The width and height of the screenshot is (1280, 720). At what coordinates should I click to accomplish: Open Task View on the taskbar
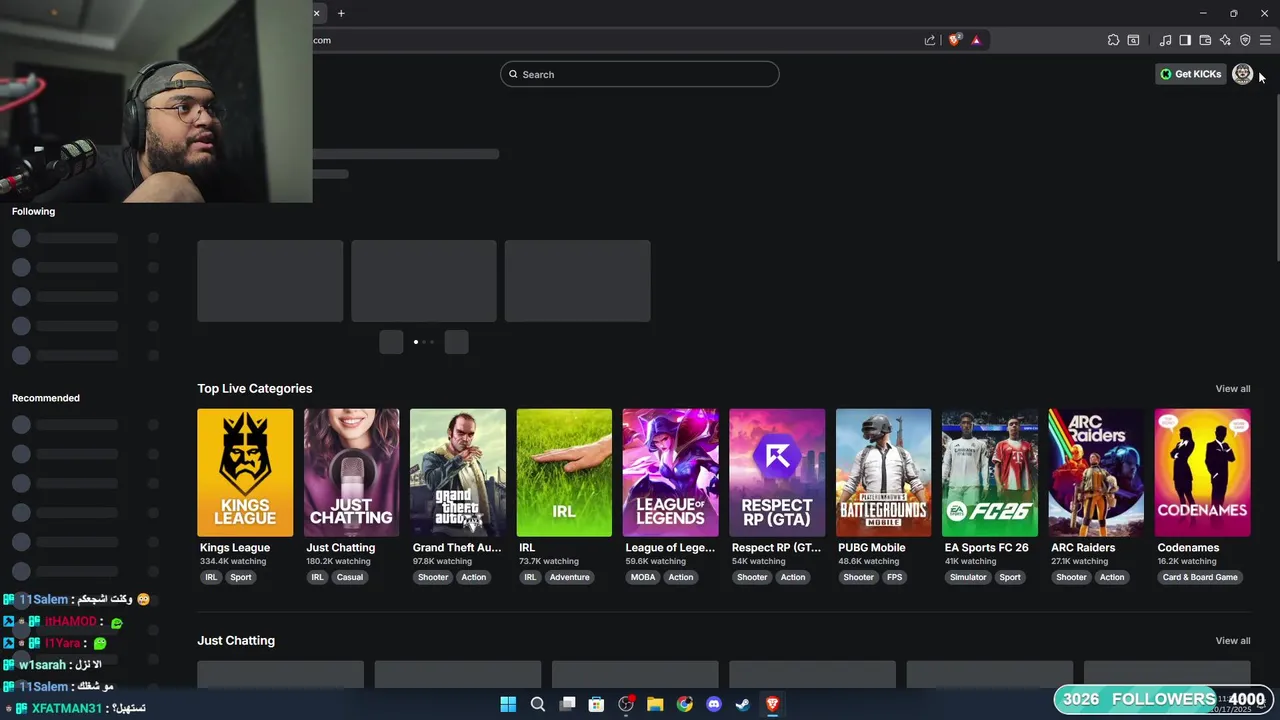(x=567, y=704)
